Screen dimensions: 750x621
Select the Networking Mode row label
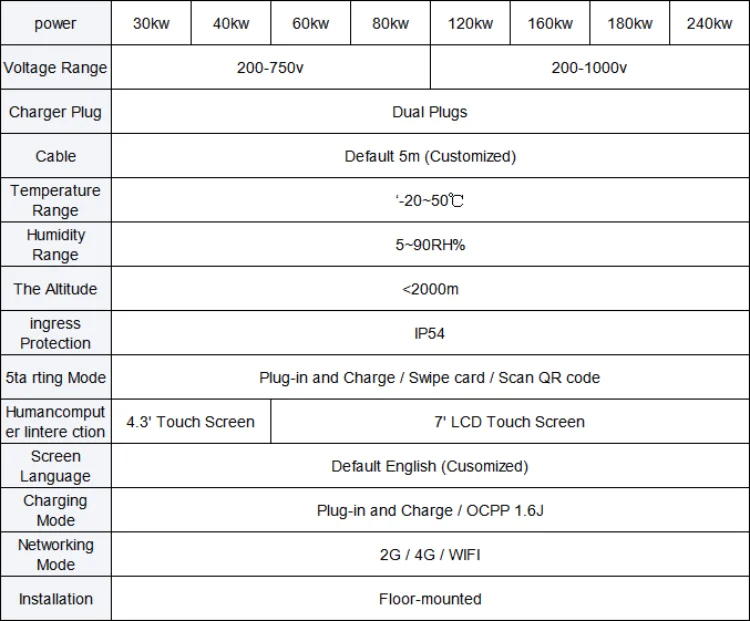point(55,554)
